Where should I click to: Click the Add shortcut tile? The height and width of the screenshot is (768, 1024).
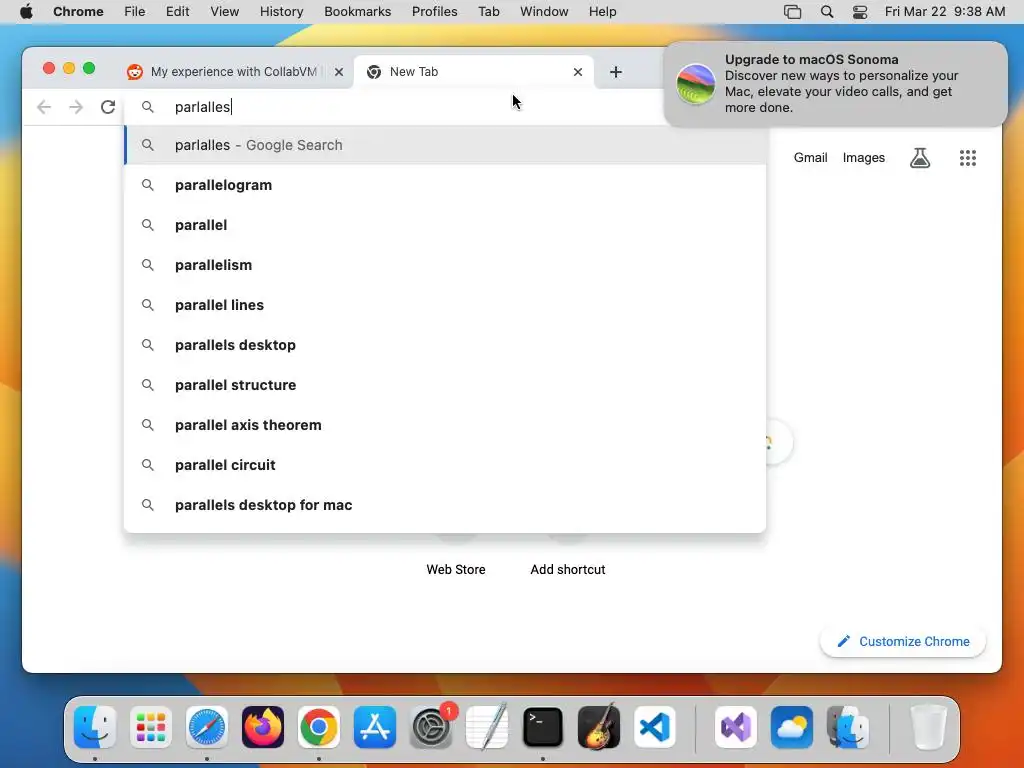tap(568, 569)
